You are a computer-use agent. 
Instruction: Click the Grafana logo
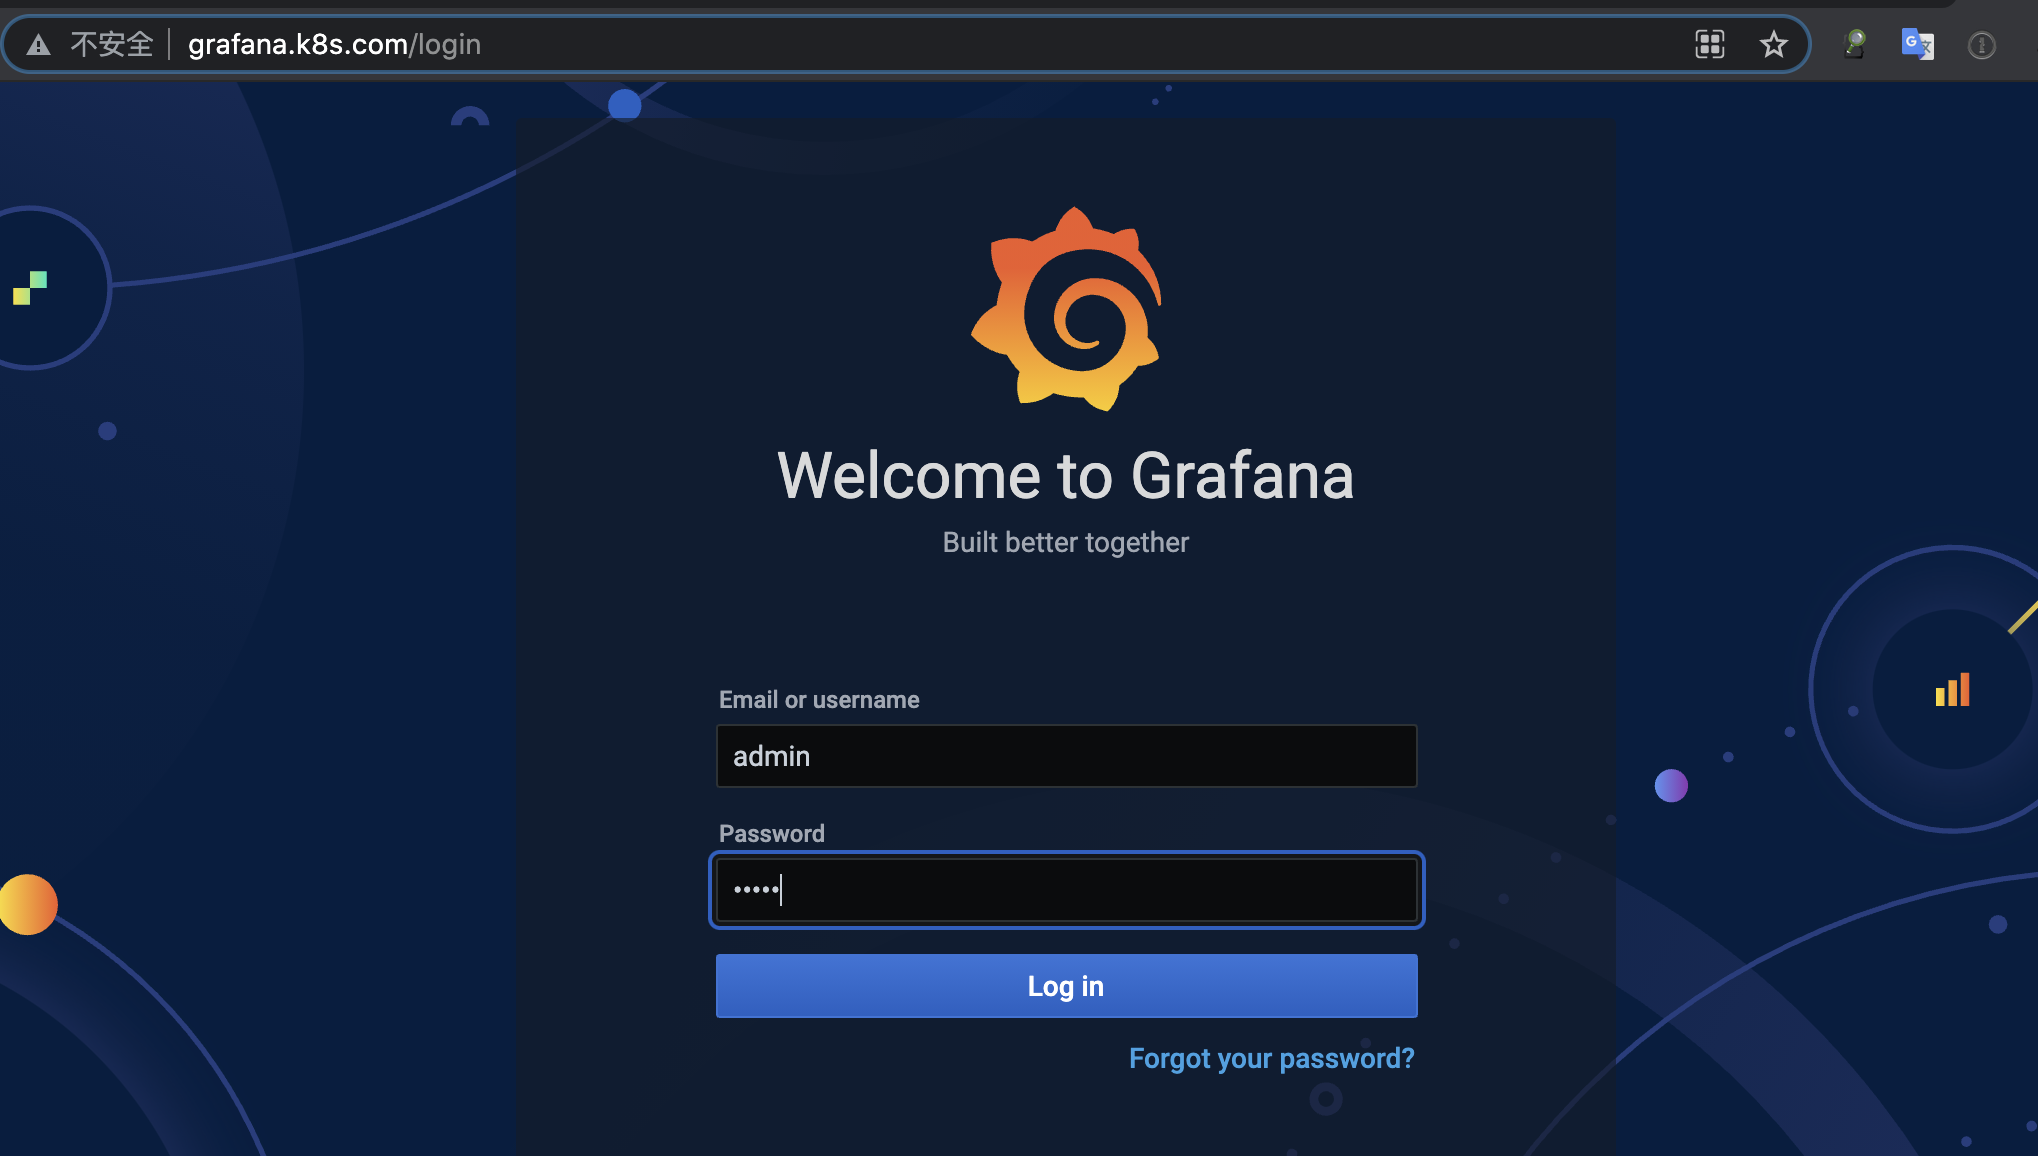pos(1066,309)
